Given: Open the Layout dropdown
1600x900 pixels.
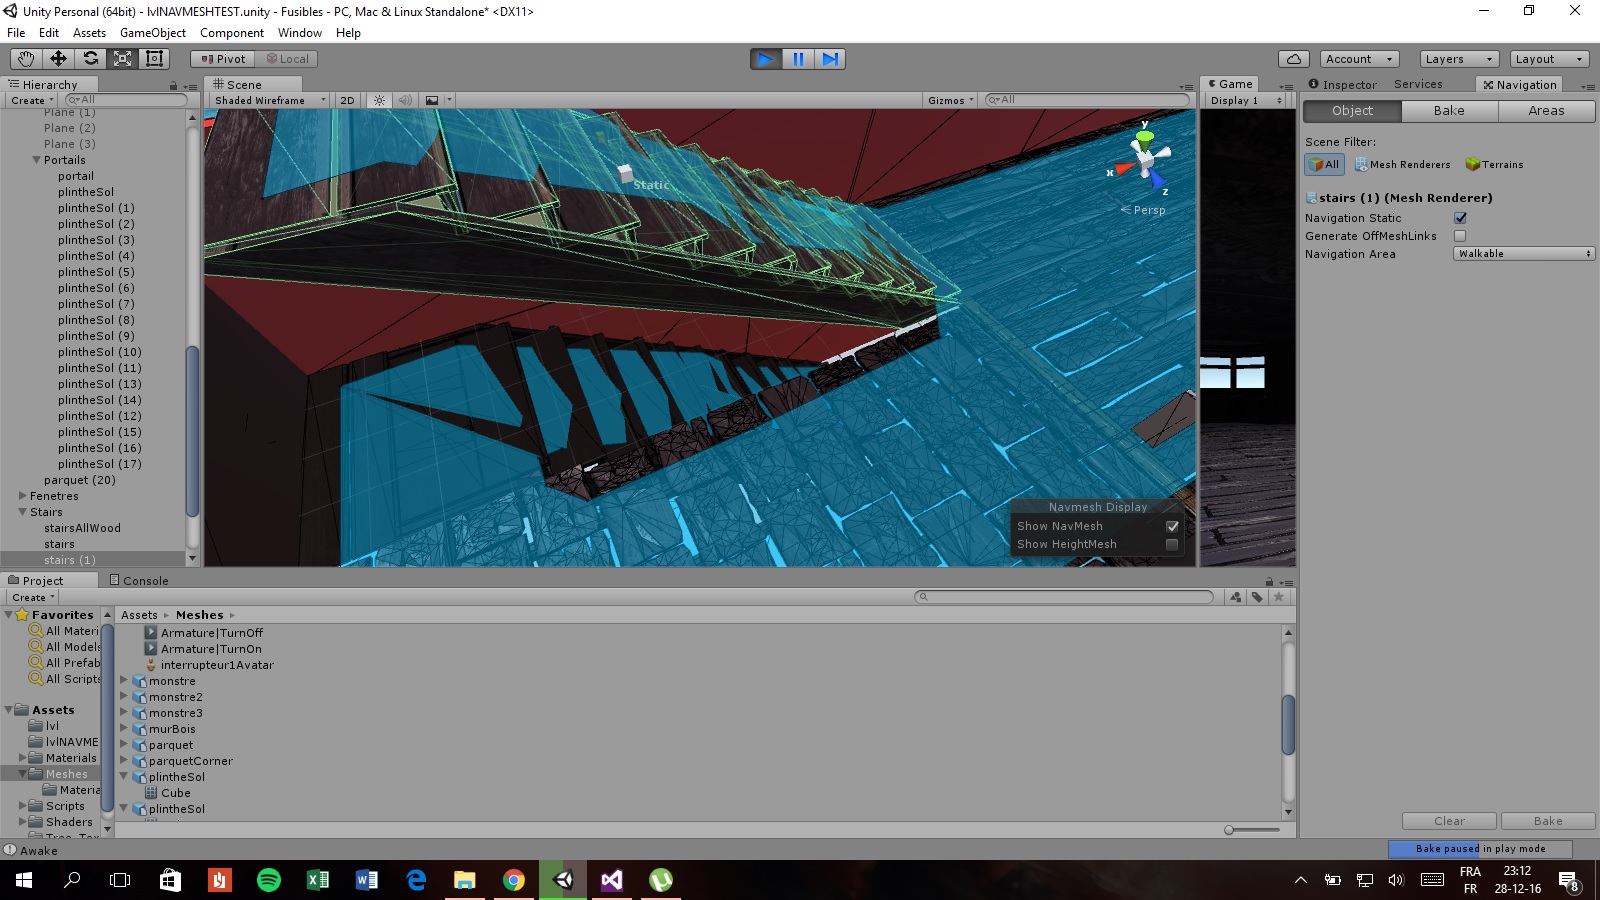Looking at the screenshot, I should click(x=1549, y=59).
